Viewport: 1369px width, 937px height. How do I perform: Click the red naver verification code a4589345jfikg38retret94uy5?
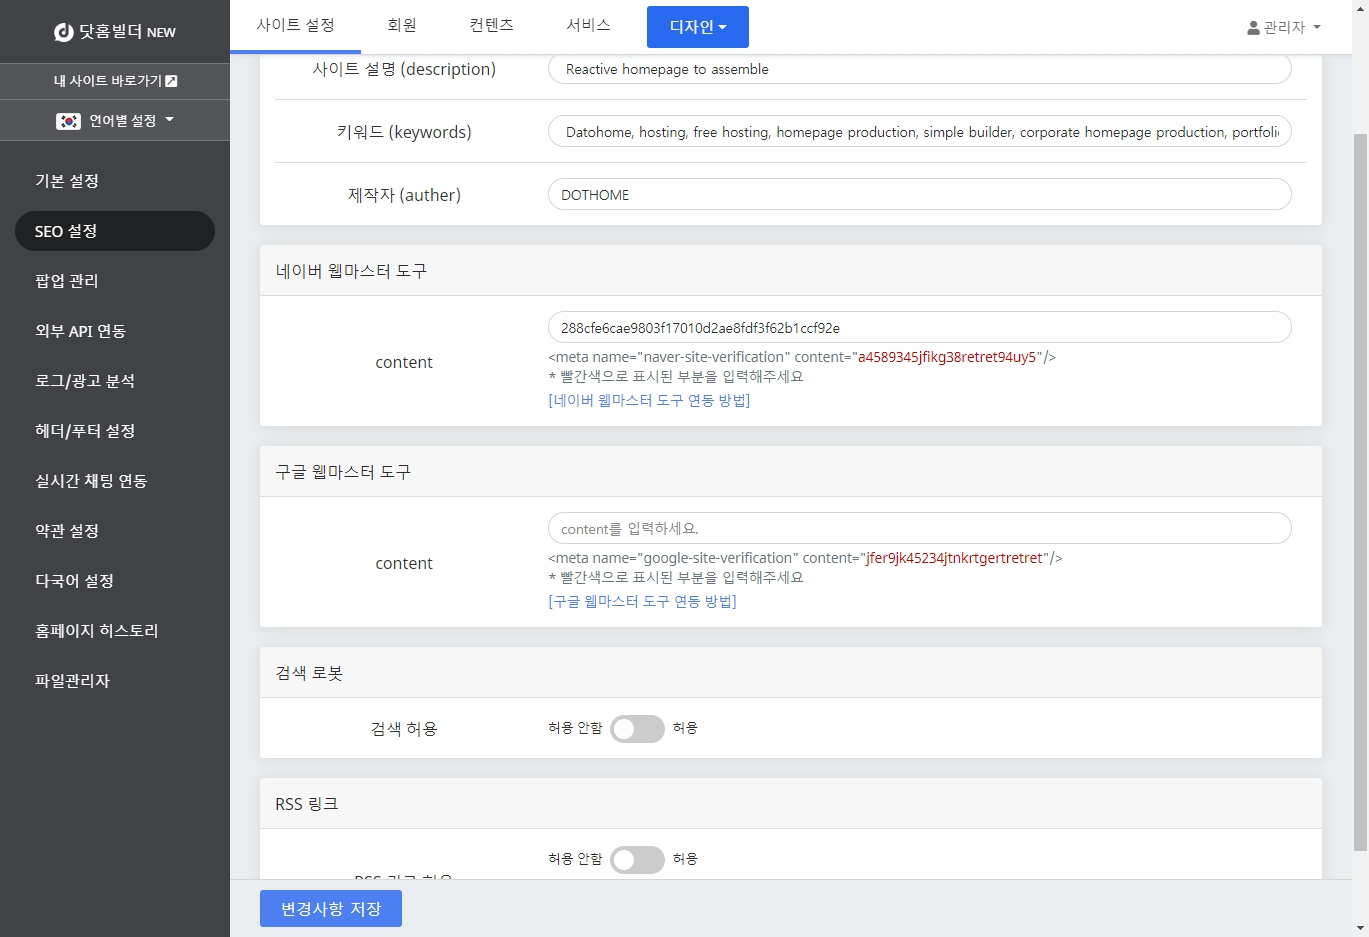pos(947,357)
